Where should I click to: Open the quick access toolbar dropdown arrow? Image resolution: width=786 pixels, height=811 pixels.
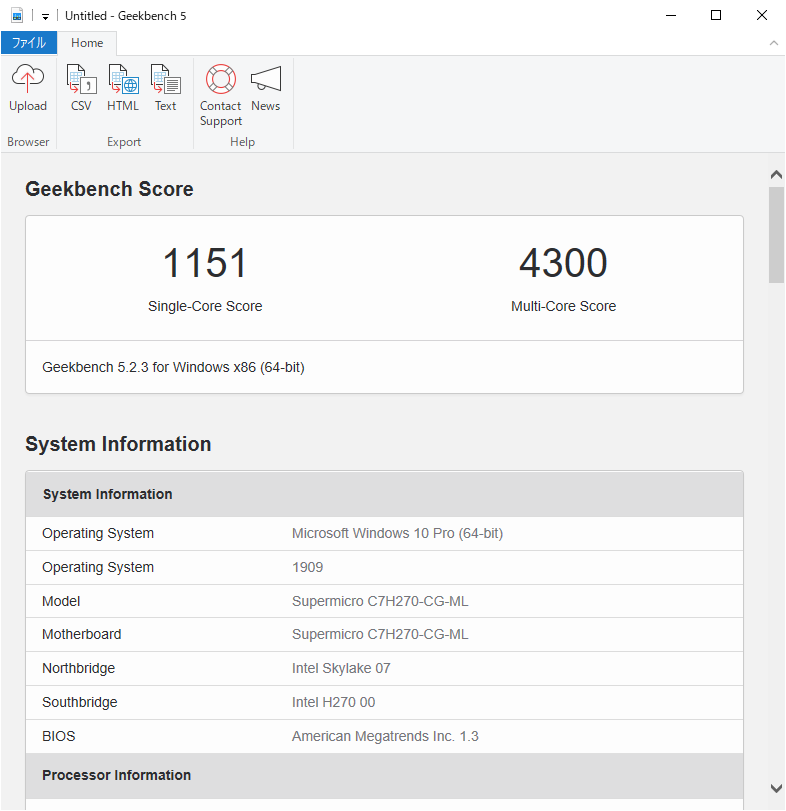click(x=46, y=17)
